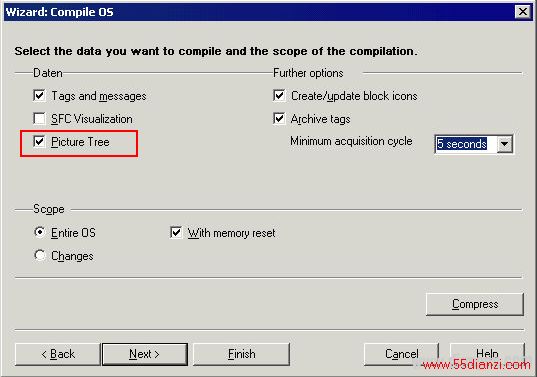Click the Minimum acquisition cycle label

[x=351, y=141]
